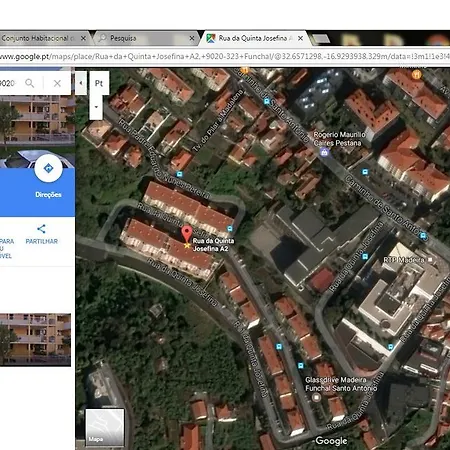This screenshot has width=450, height=450.
Task: Click the yellow saved star on map
Action: [x=187, y=246]
